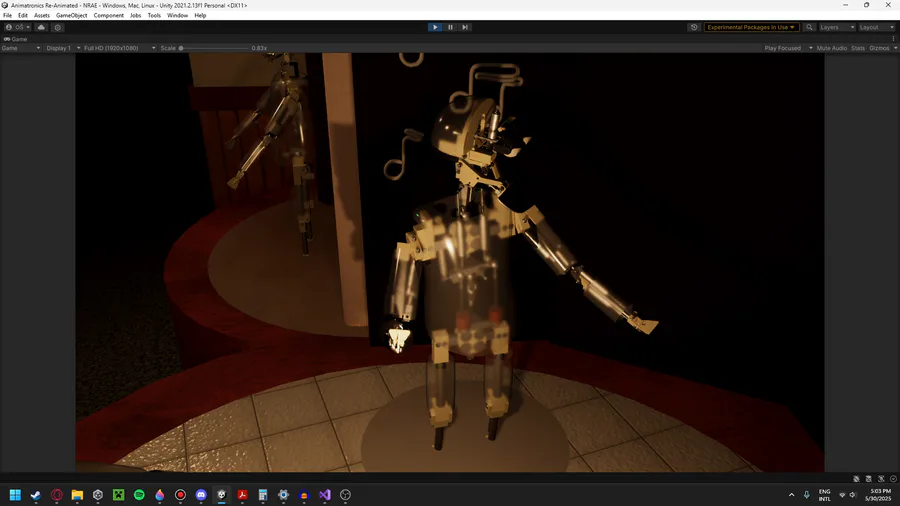Open the Windows Start menu
The image size is (900, 506).
[15, 495]
